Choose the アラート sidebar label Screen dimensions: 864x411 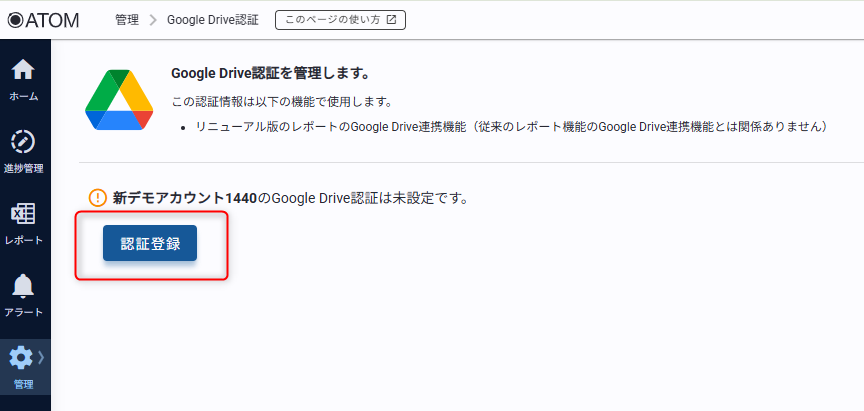tap(24, 312)
